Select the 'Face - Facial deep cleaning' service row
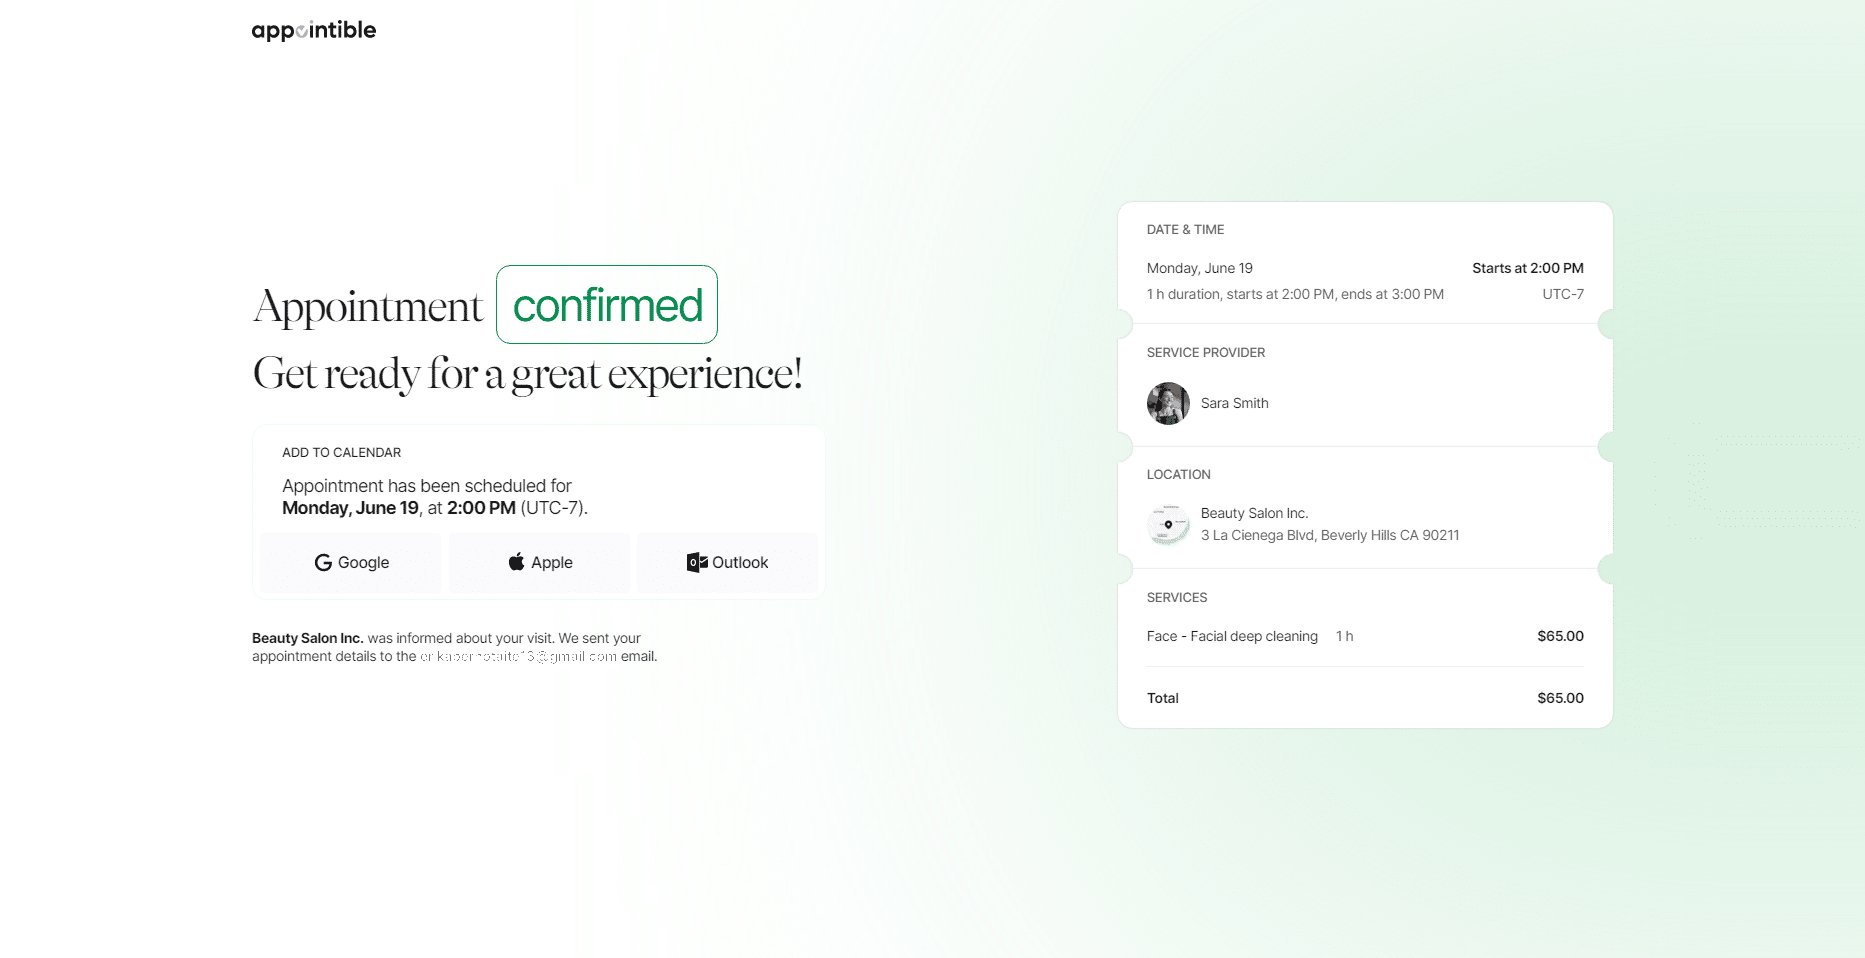Screen dimensions: 1865x958 (x=1232, y=636)
